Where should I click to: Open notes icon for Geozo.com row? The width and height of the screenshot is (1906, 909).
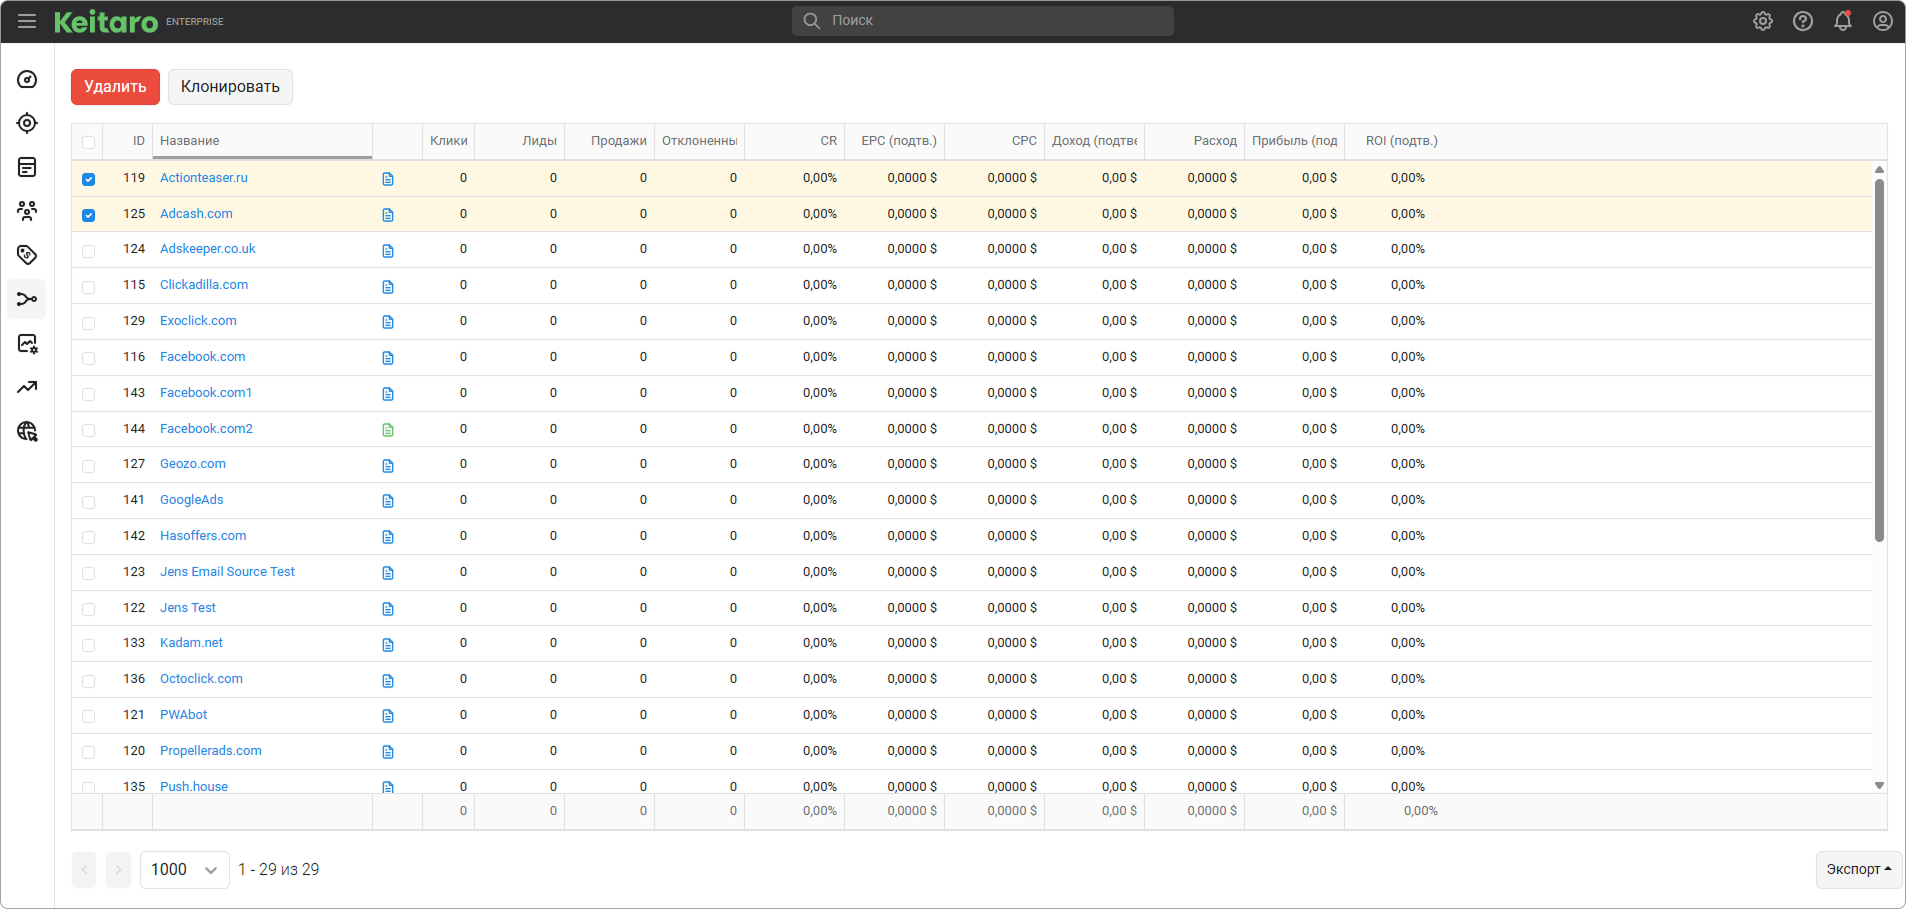[x=388, y=466]
